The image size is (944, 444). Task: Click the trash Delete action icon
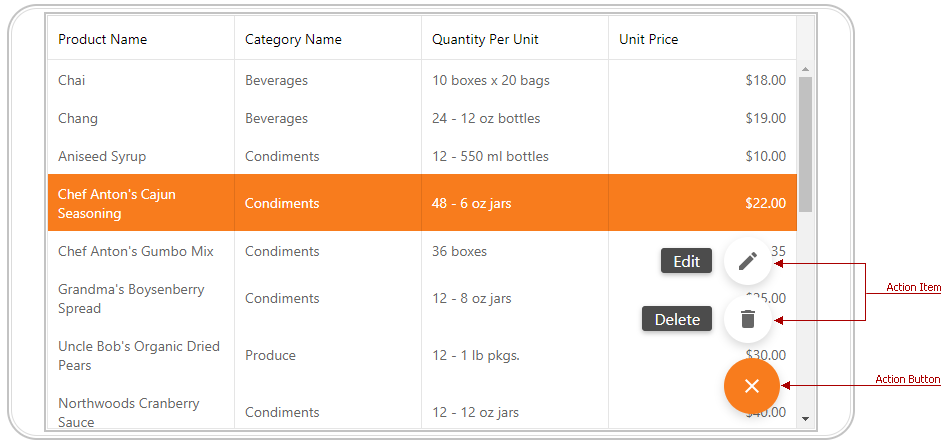(748, 319)
